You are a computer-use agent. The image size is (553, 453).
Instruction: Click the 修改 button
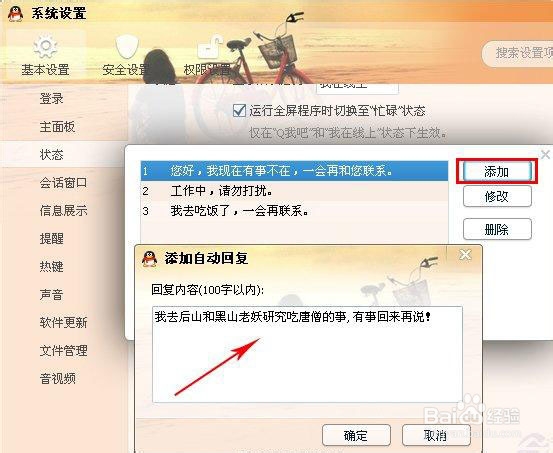tap(497, 196)
